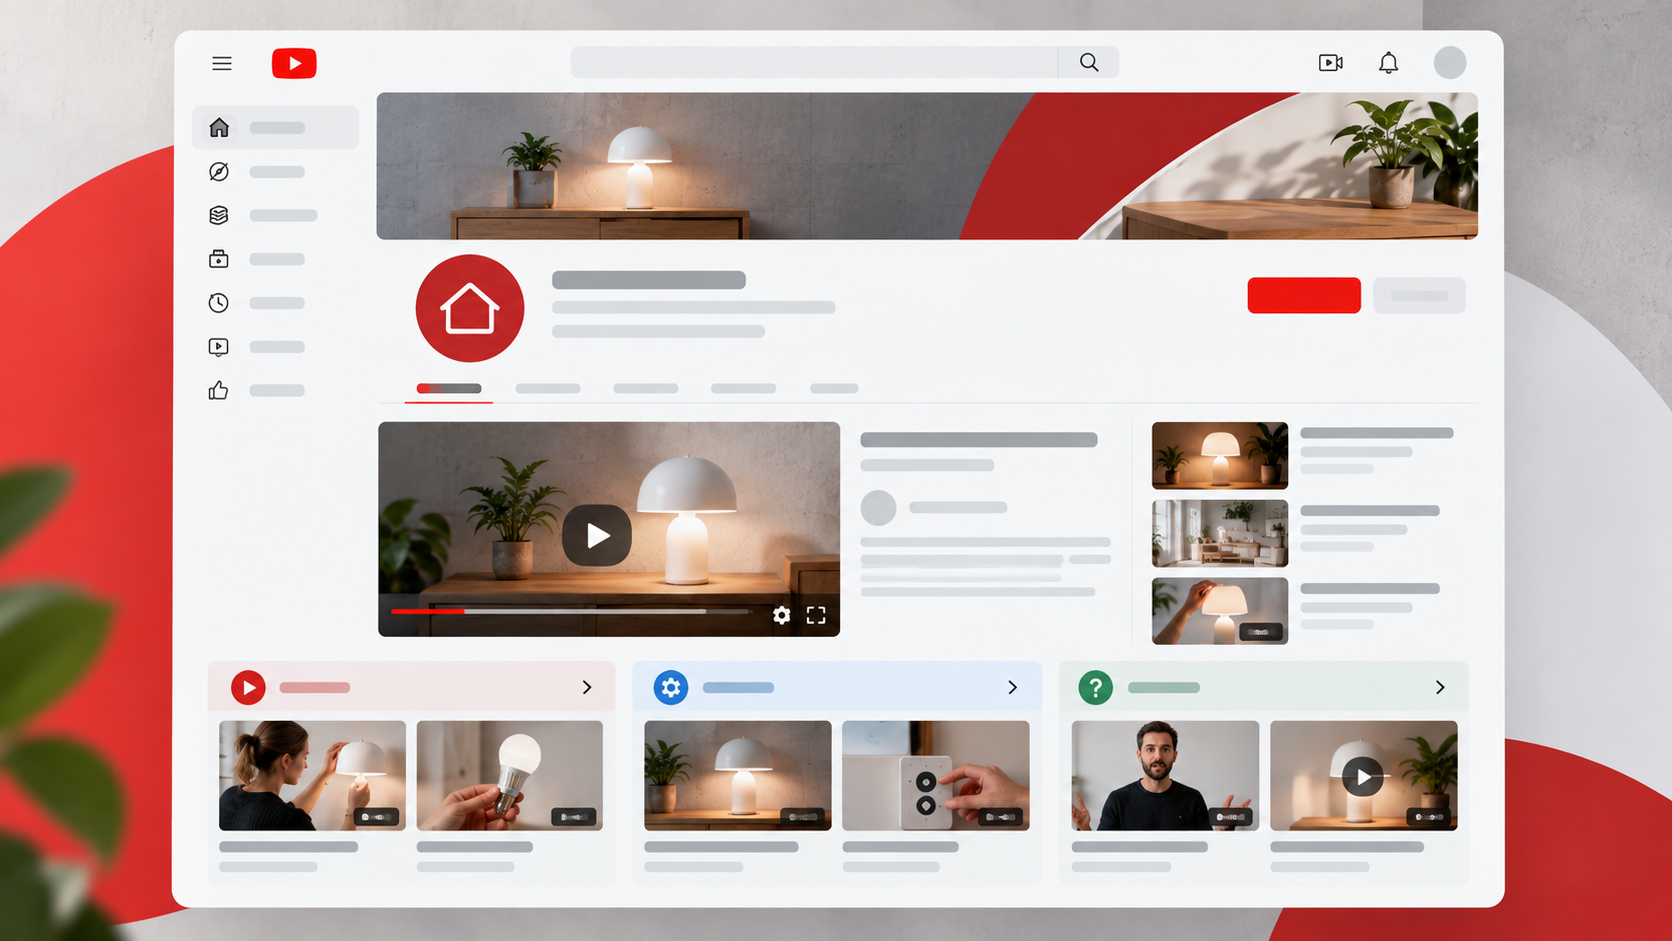1672x941 pixels.
Task: Open the Explore compass icon
Action: (219, 171)
